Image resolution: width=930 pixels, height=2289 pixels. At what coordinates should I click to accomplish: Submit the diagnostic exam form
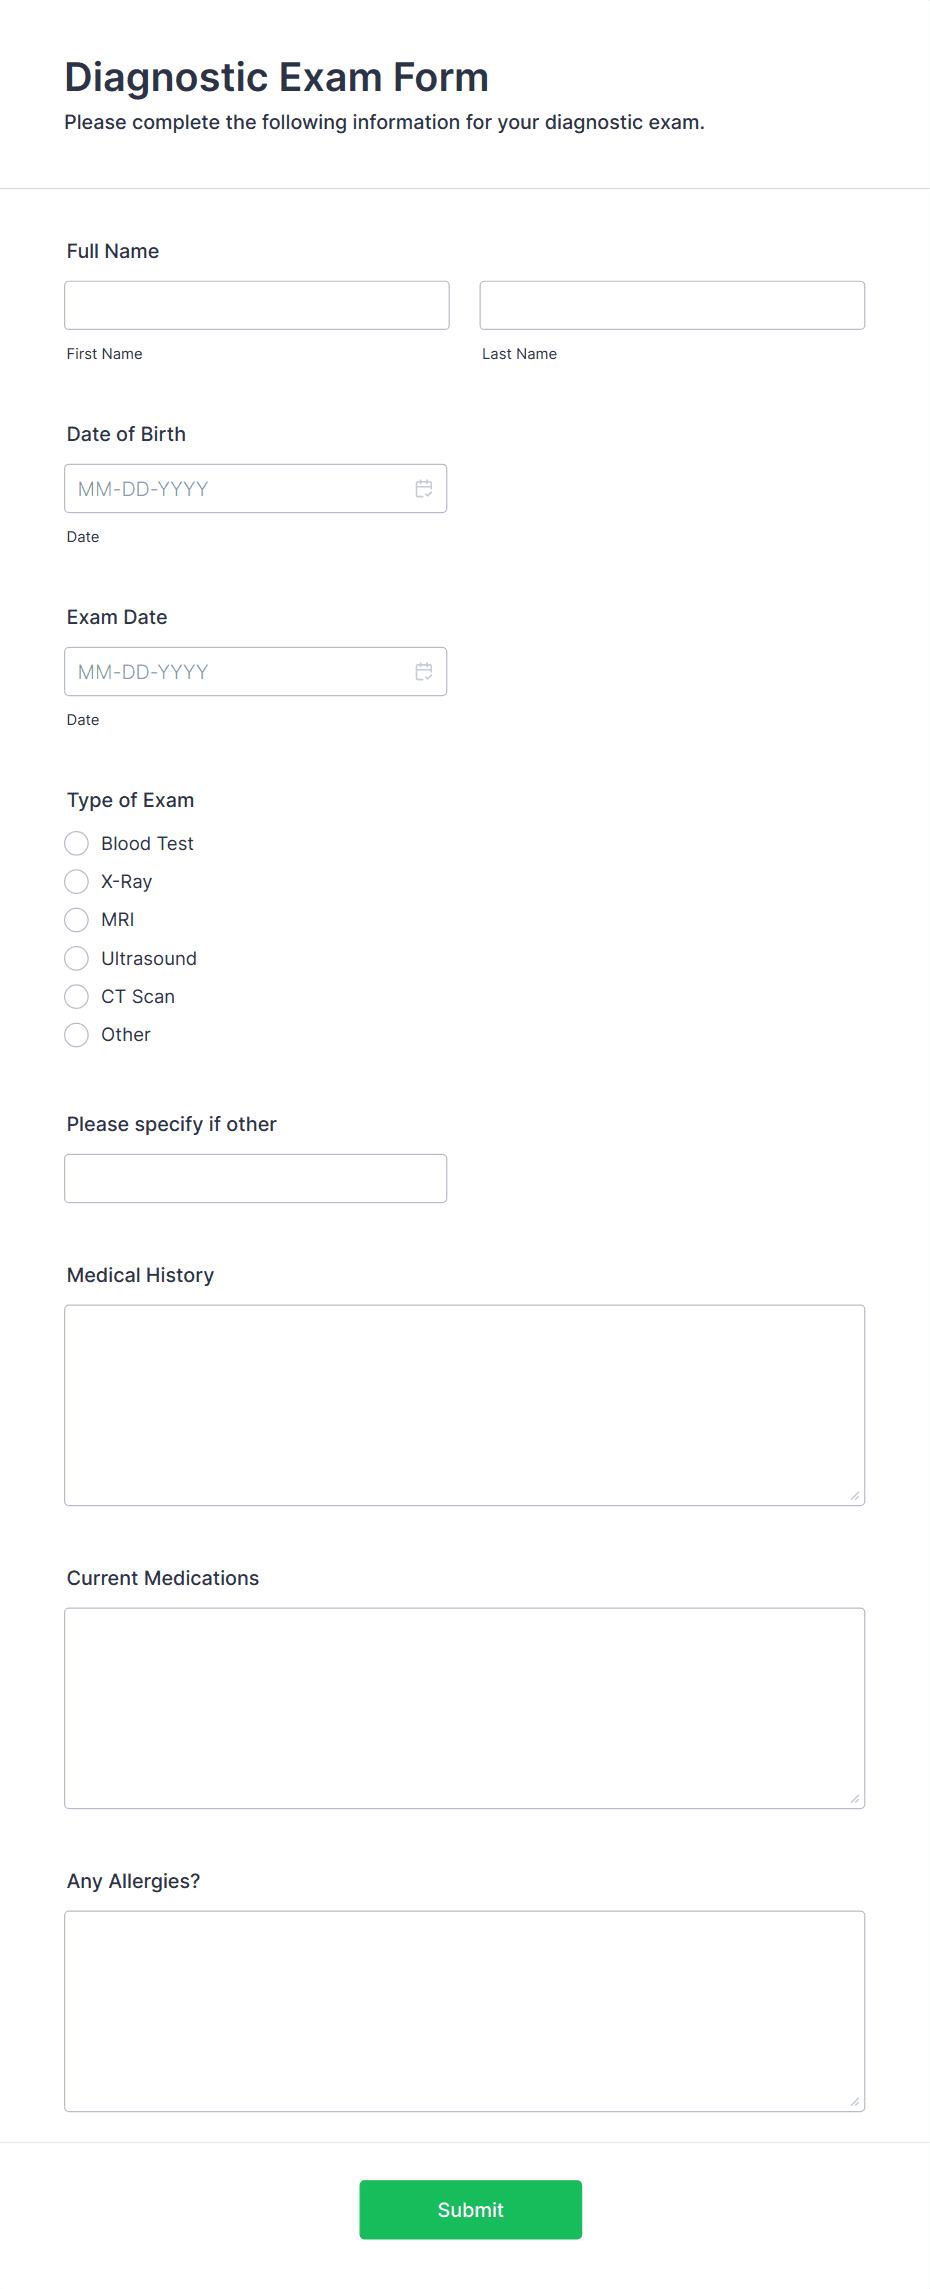click(471, 2210)
